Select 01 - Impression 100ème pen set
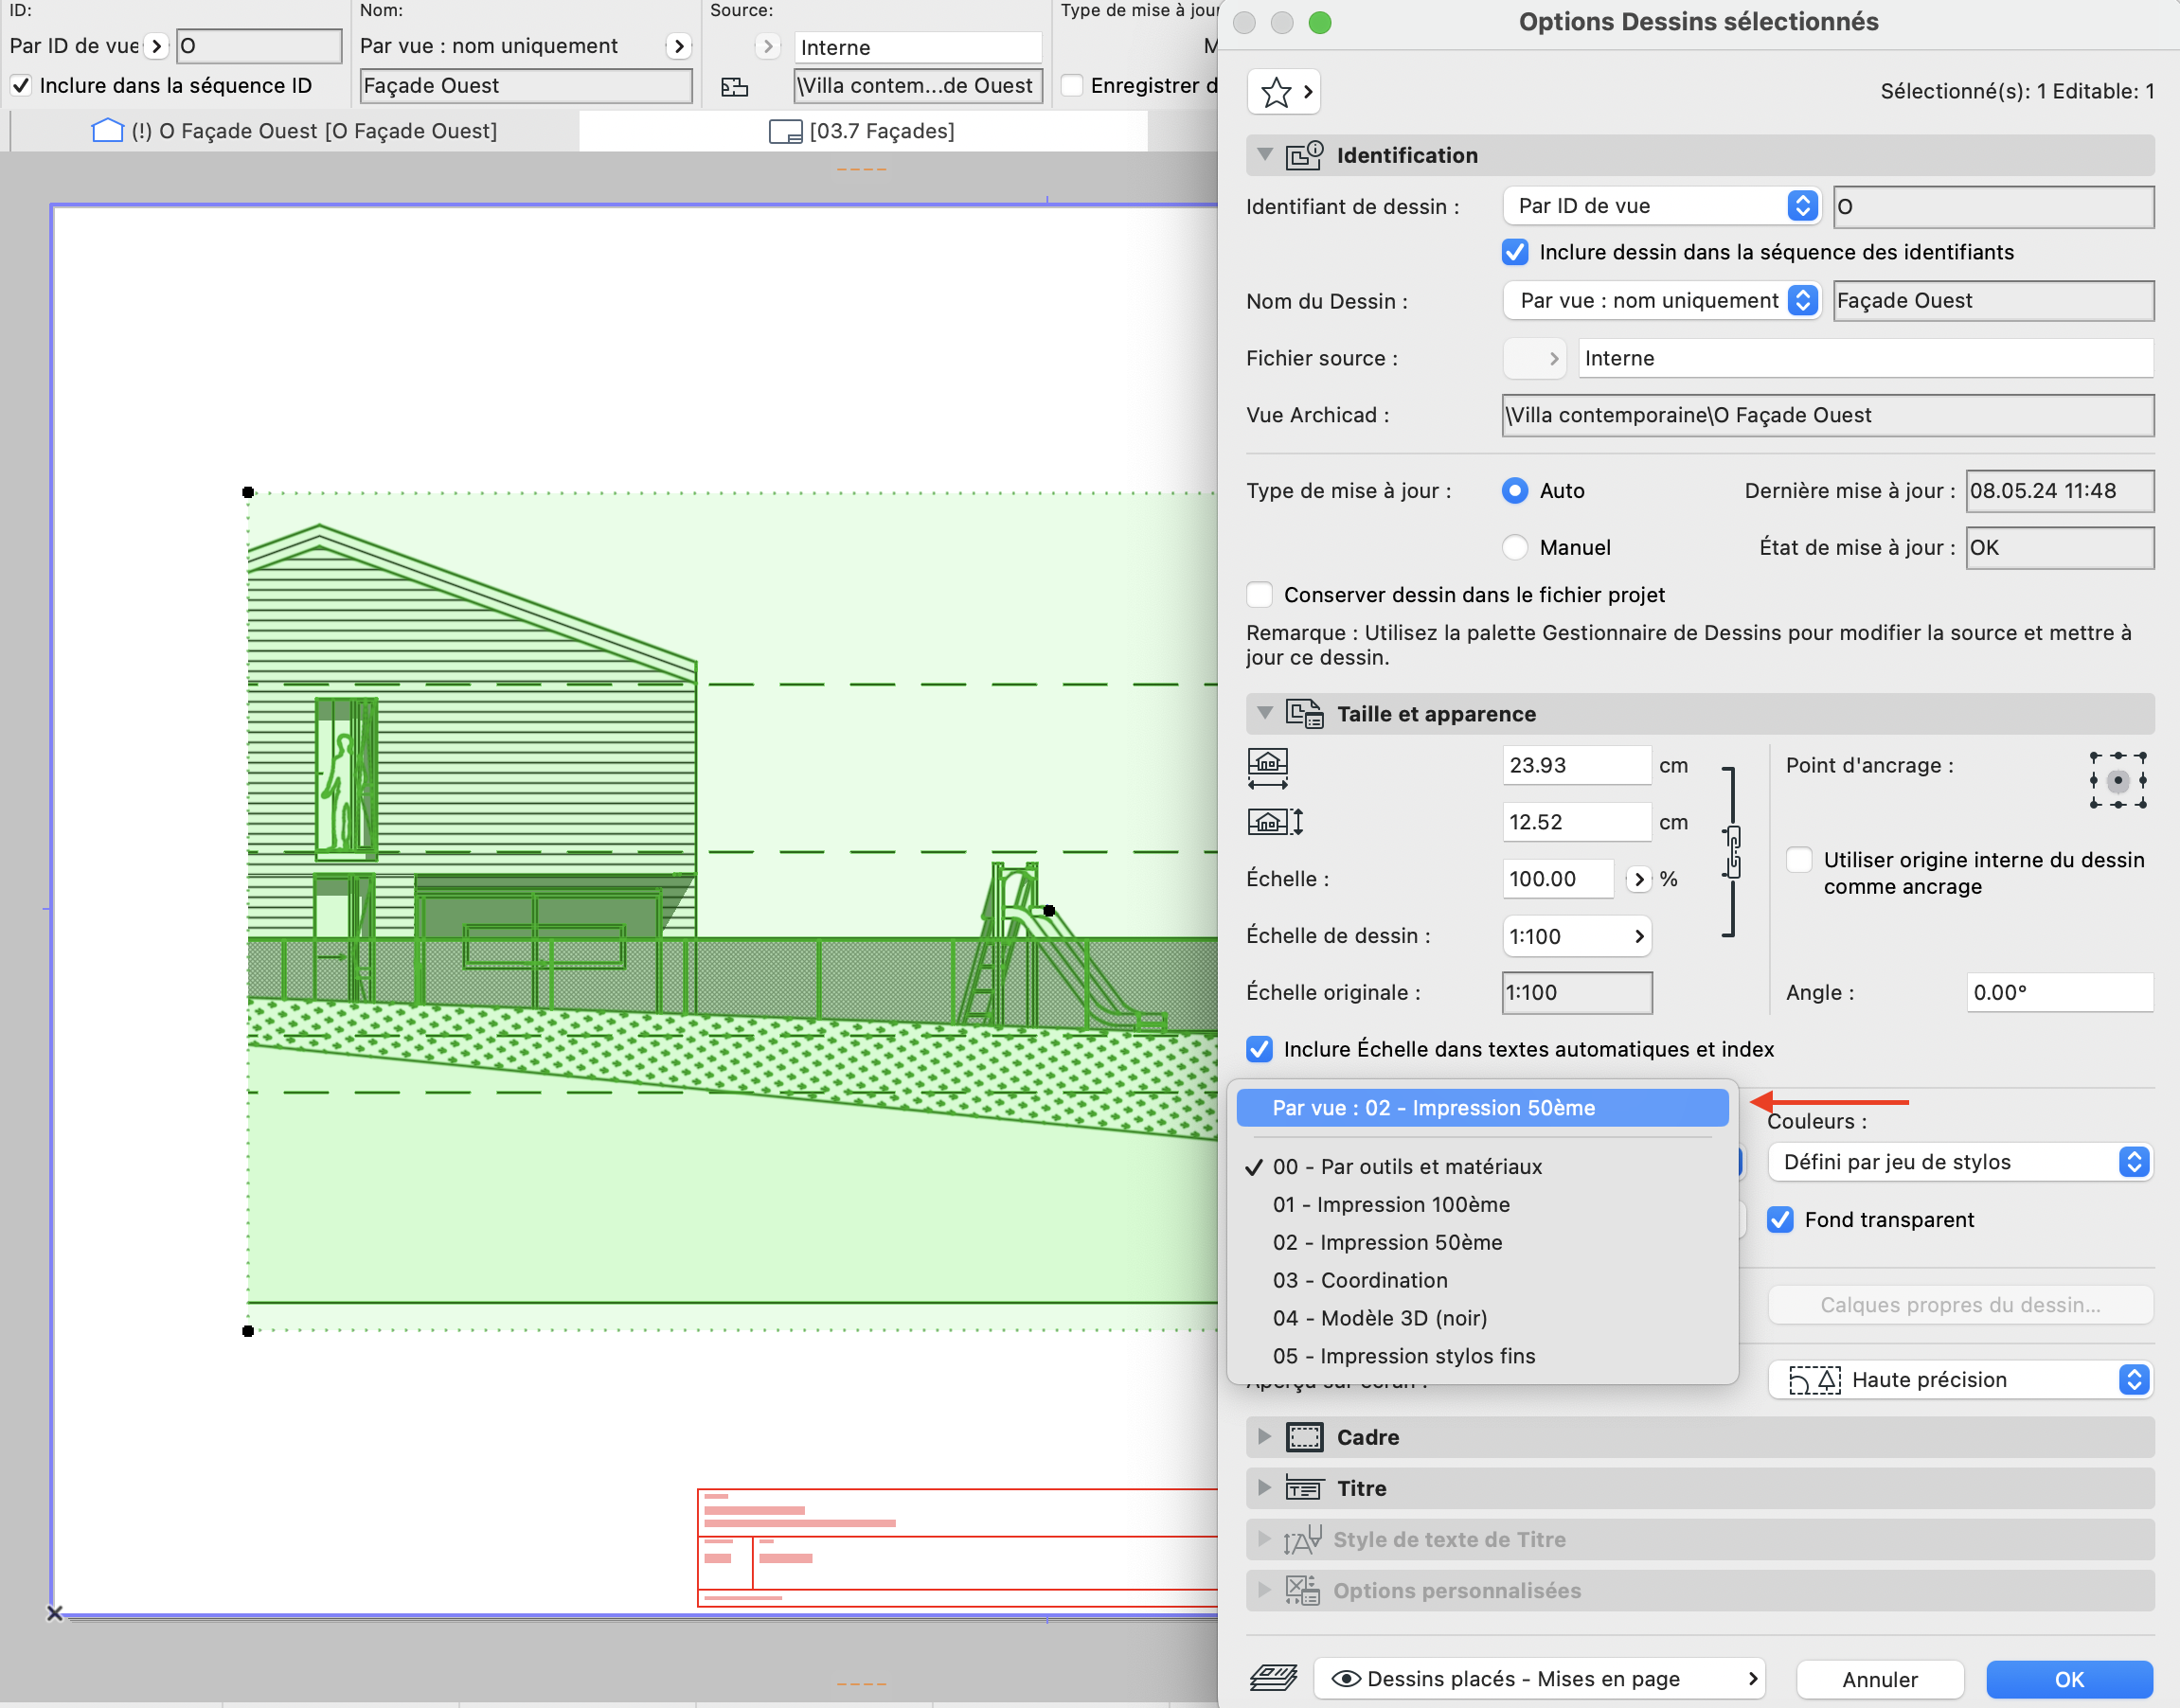Viewport: 2180px width, 1708px height. pos(1482,1205)
